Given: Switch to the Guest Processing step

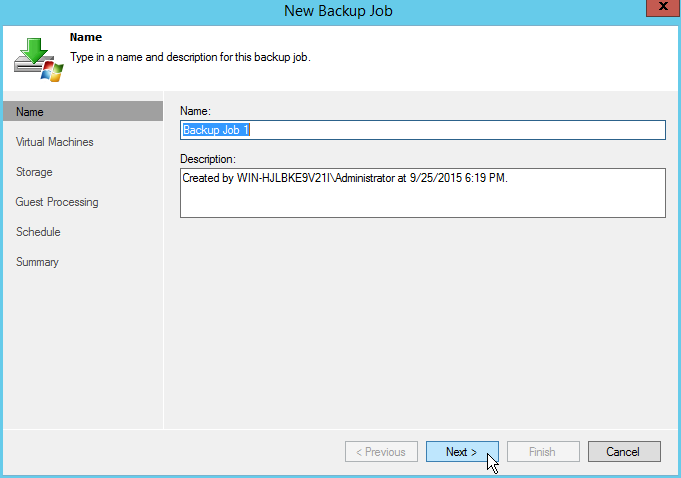Looking at the screenshot, I should 57,202.
